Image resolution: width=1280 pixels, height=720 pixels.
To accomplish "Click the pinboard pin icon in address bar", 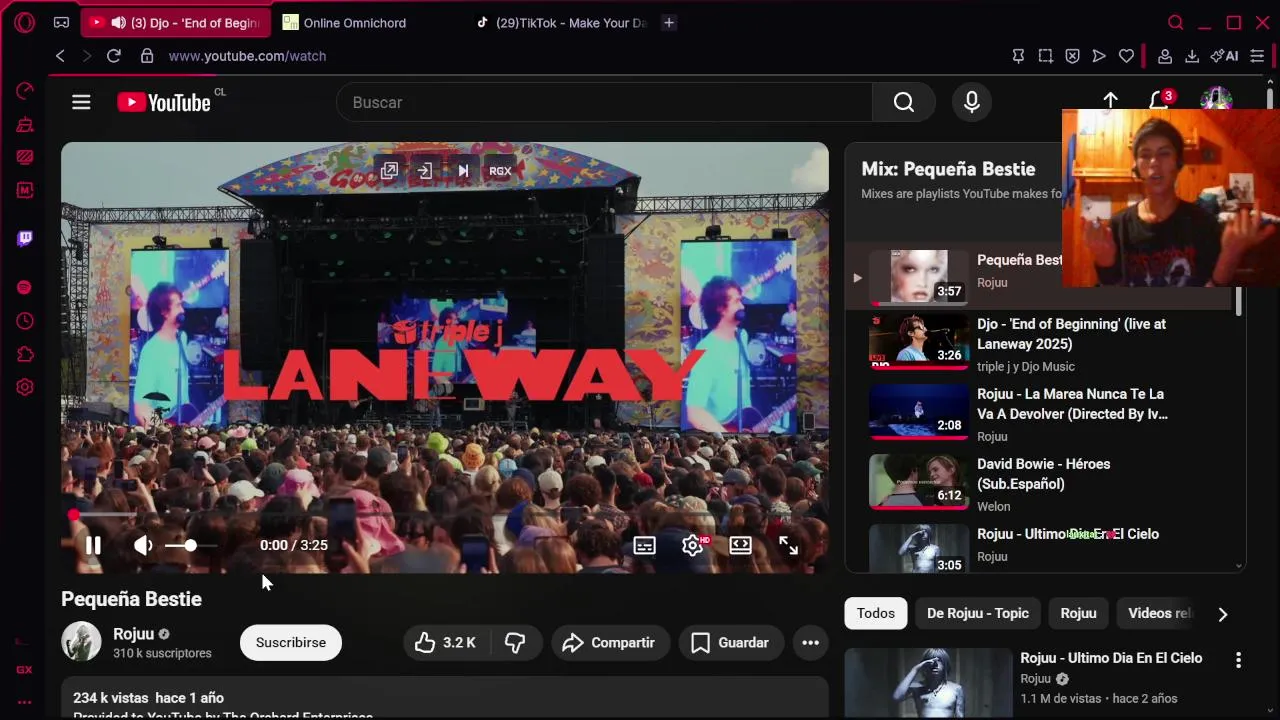I will click(1018, 56).
